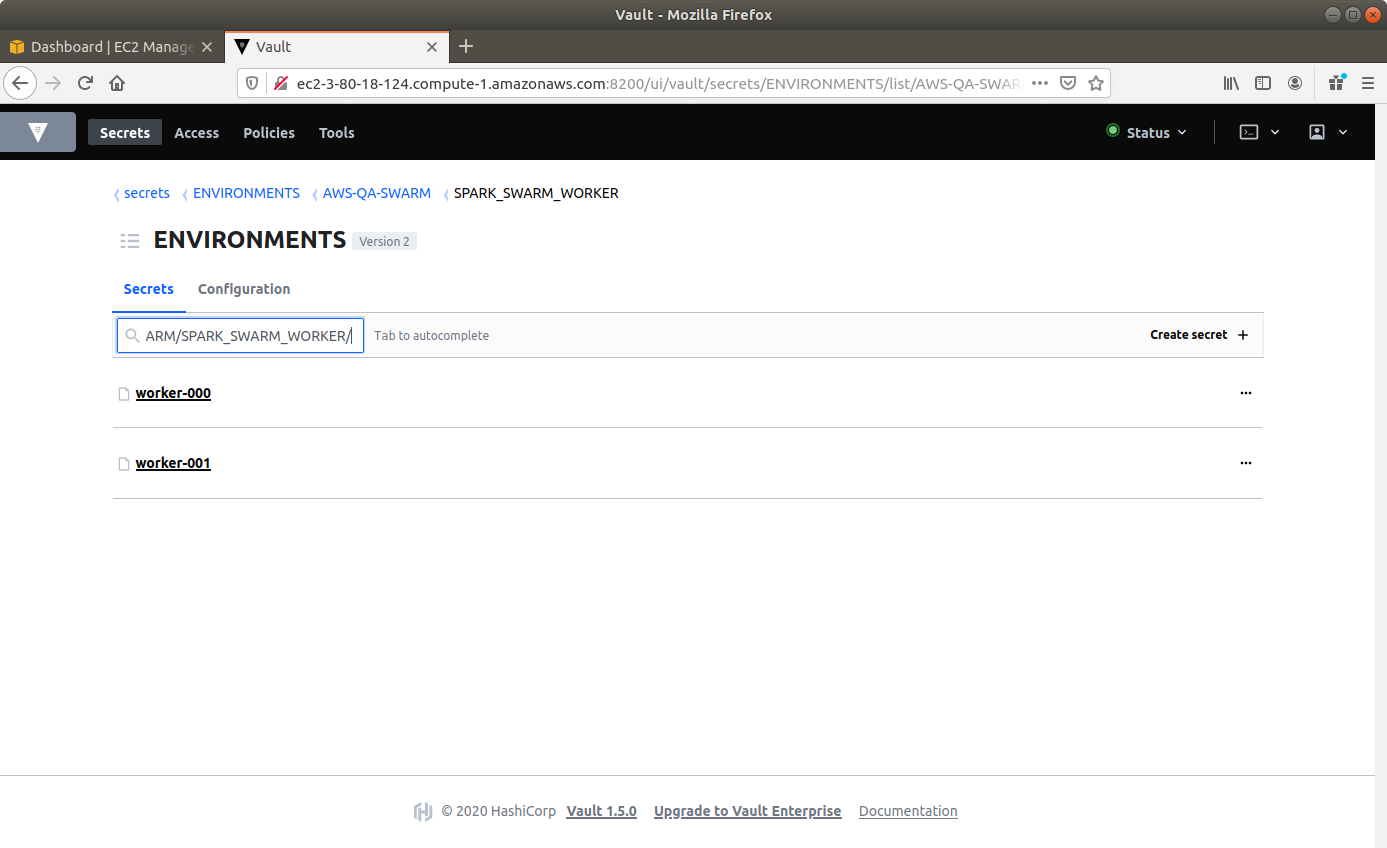This screenshot has width=1387, height=848.
Task: Click the list icon beside ENVIRONMENTS title
Action: point(129,240)
